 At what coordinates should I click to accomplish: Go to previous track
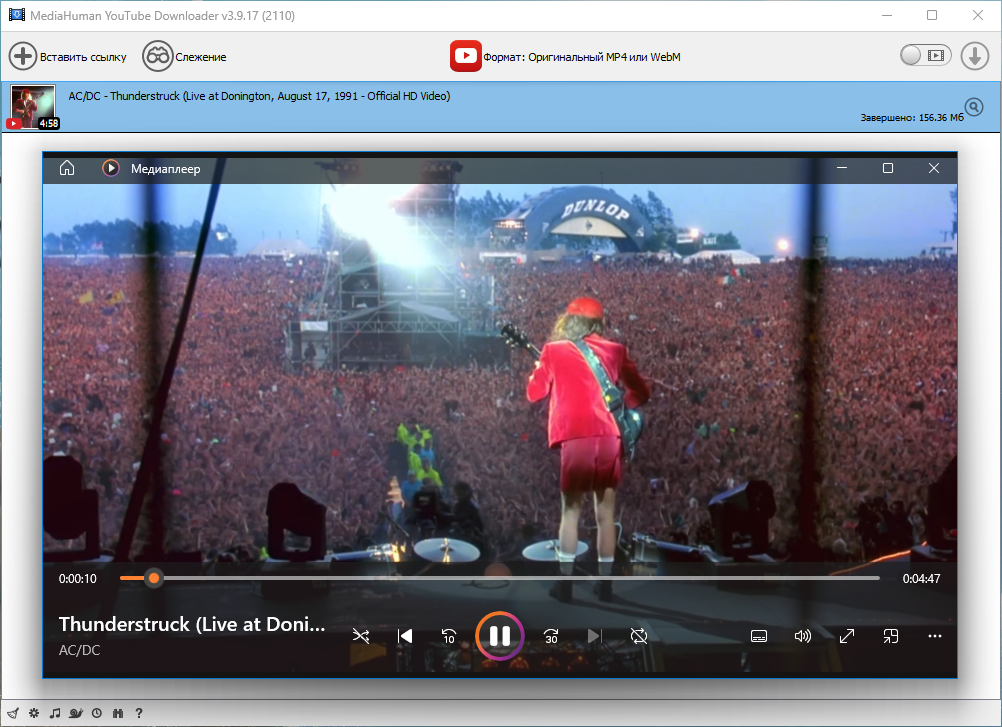[x=405, y=636]
